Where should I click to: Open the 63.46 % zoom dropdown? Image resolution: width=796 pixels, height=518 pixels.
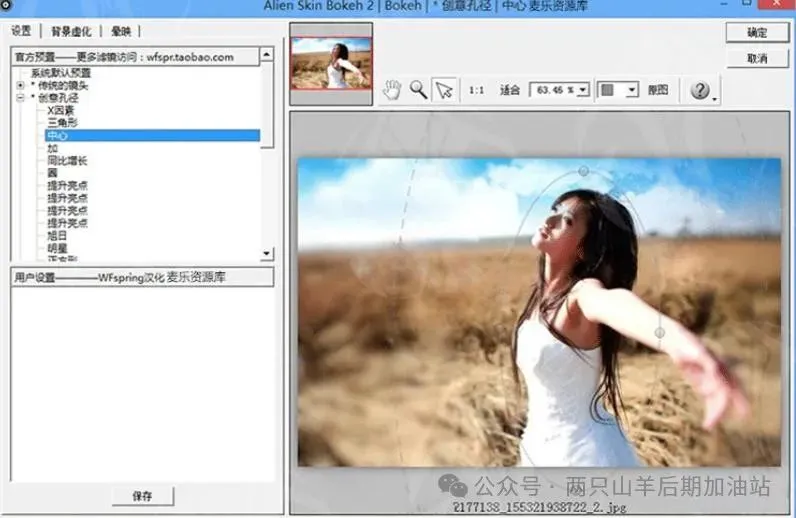click(x=583, y=90)
